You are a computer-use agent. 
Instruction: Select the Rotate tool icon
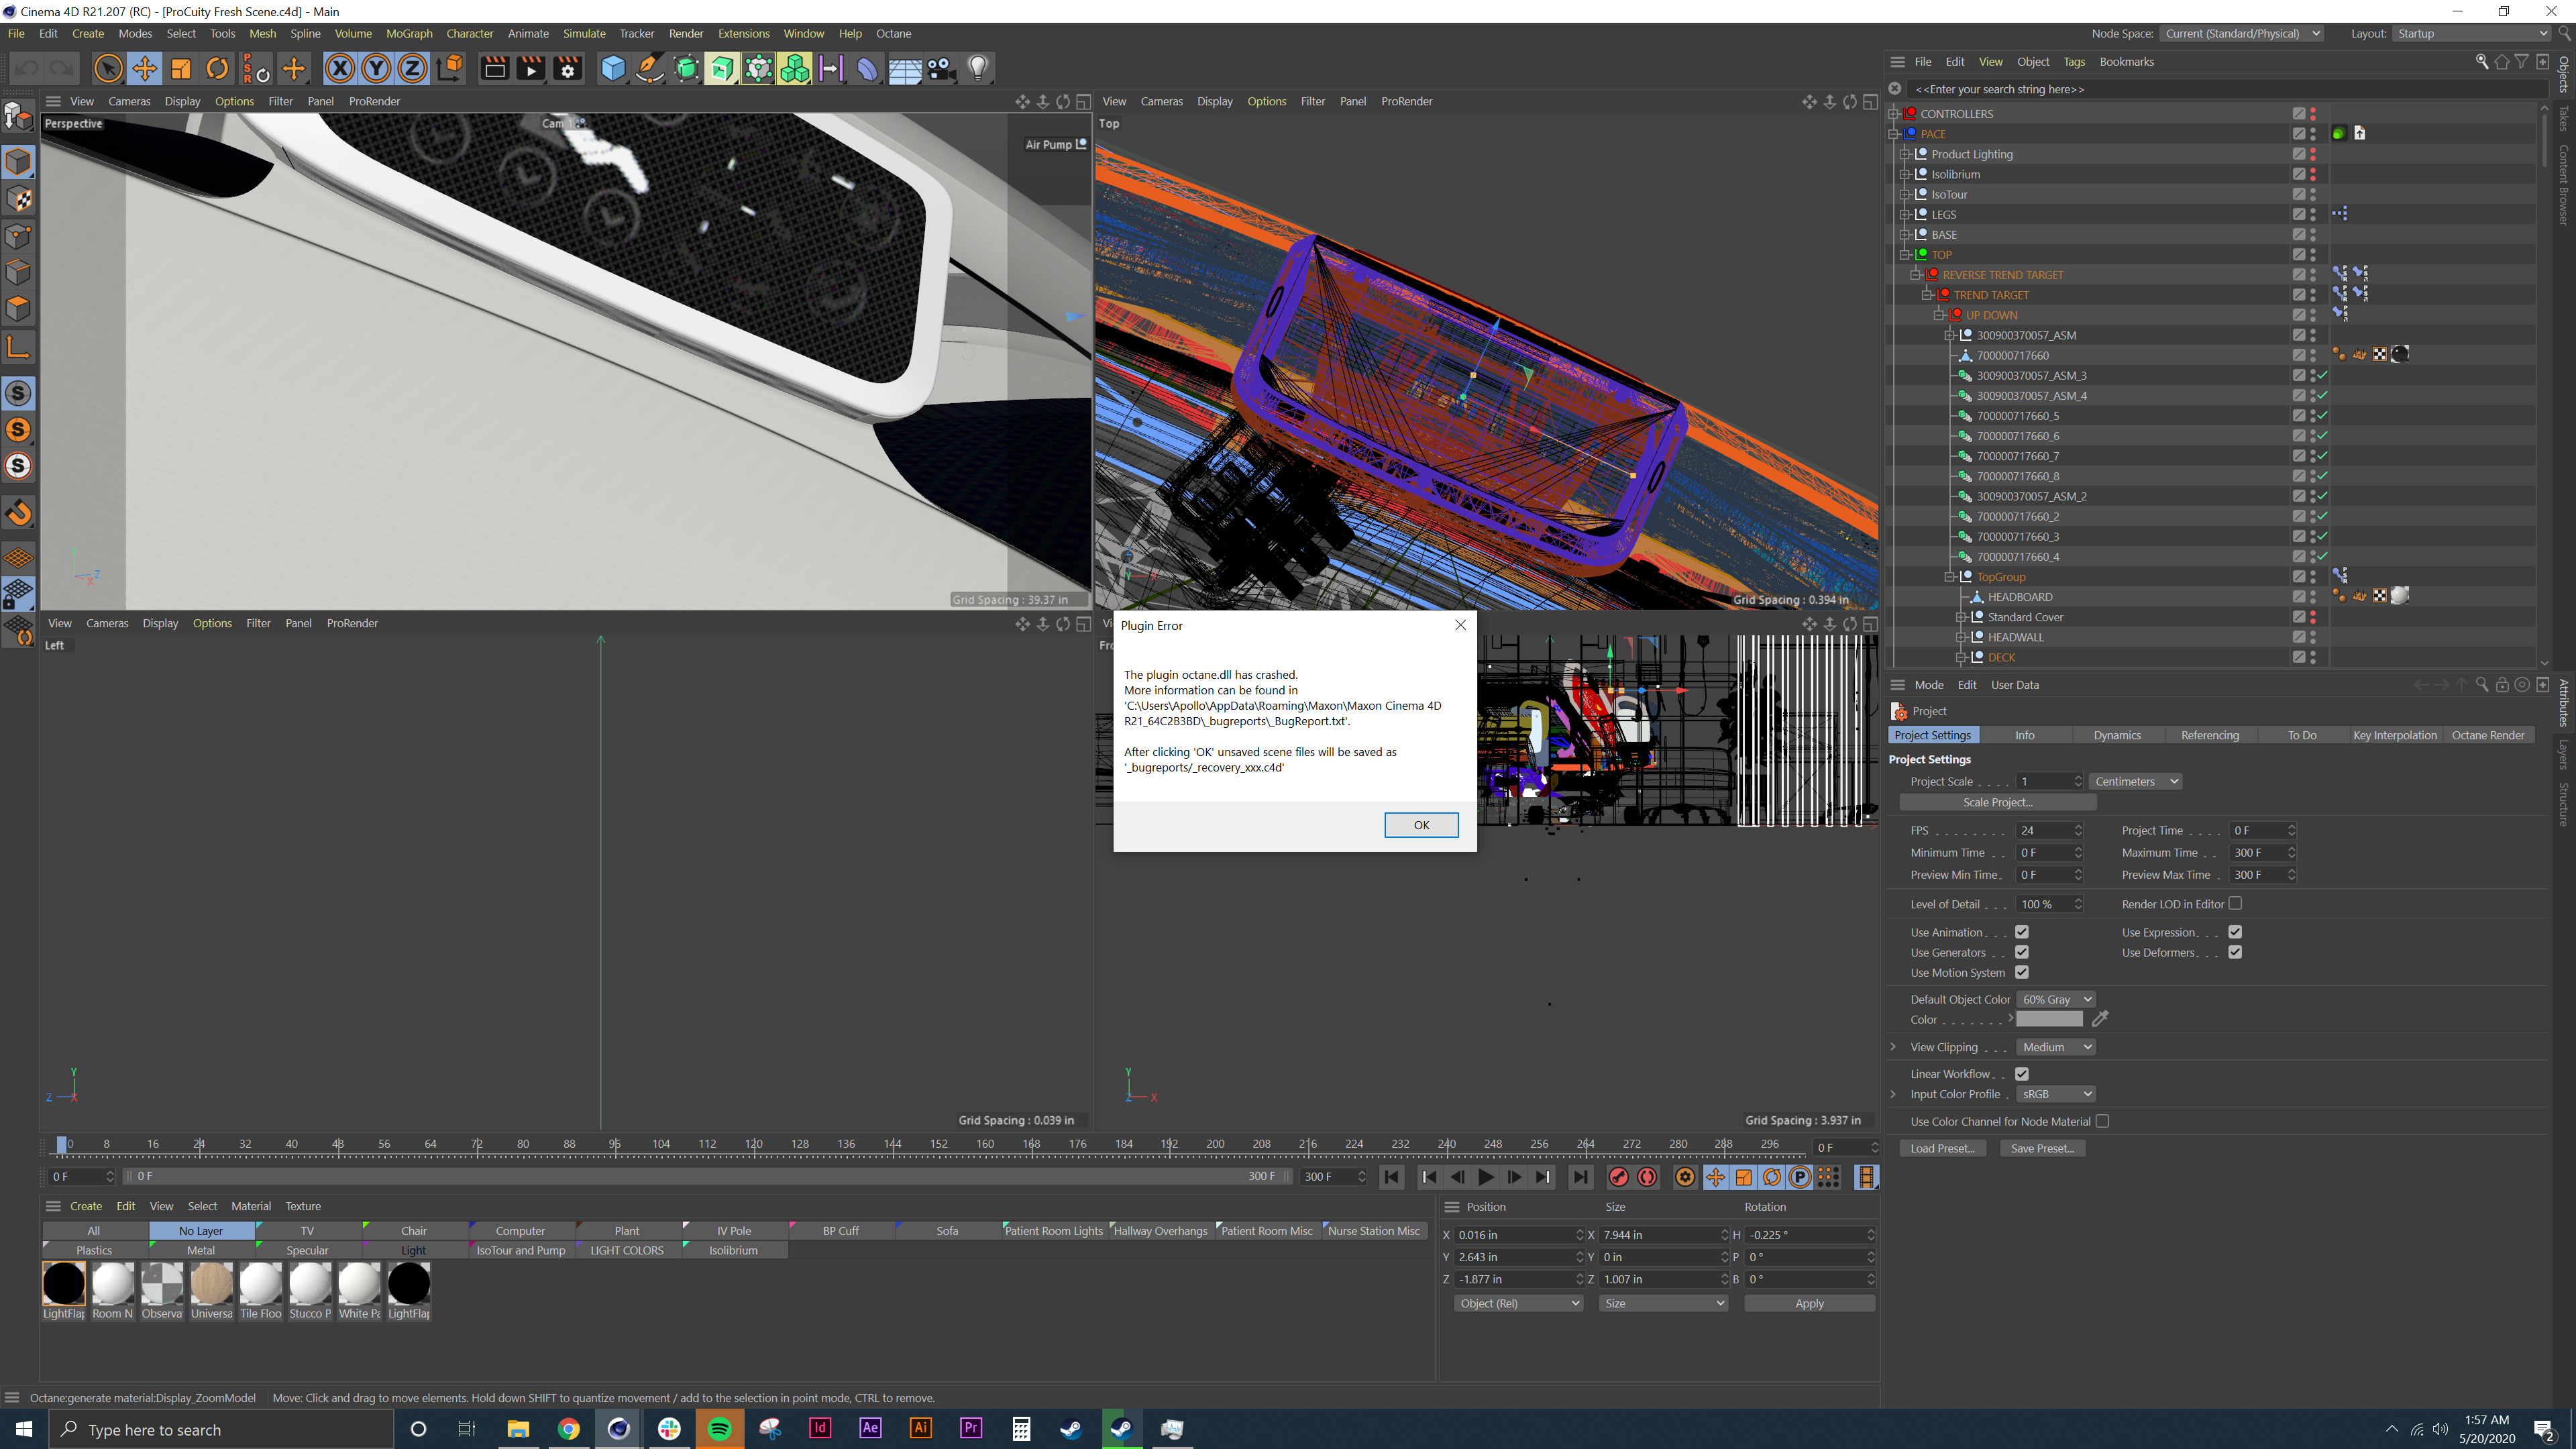(217, 68)
